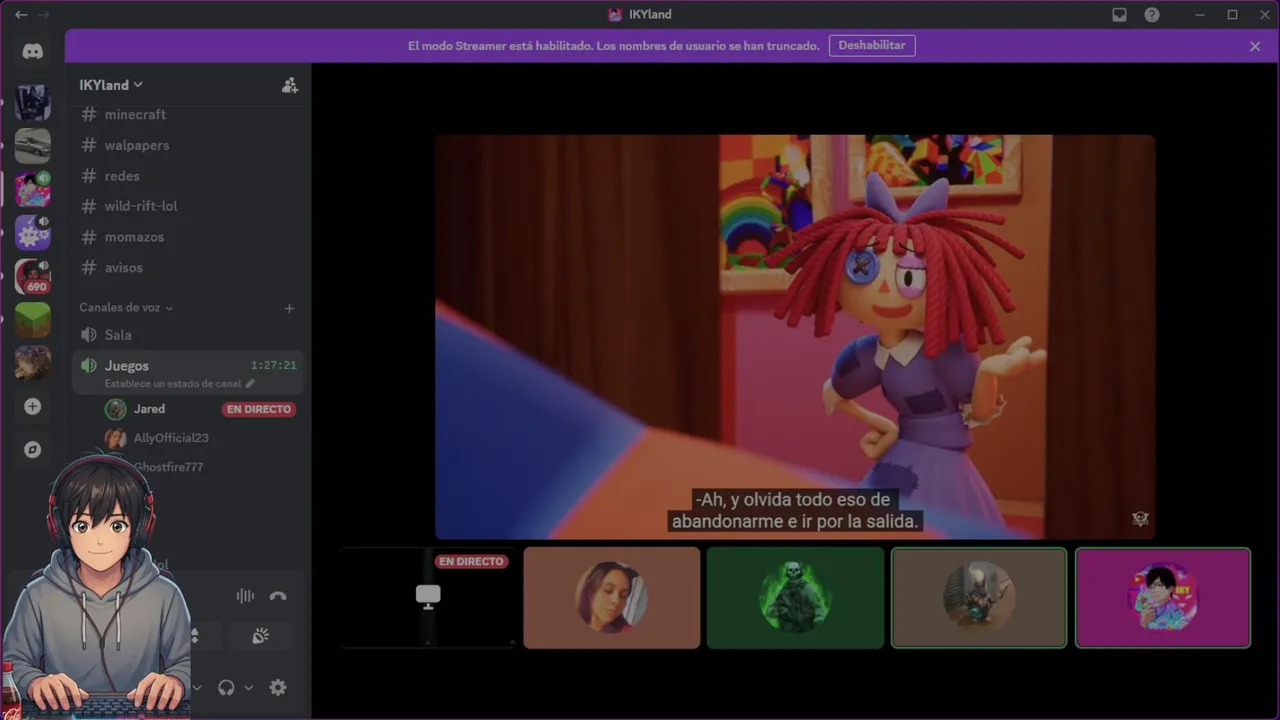Select the EN DIRECTO stream tile thumbnail
This screenshot has height=720, width=1280.
pos(428,597)
